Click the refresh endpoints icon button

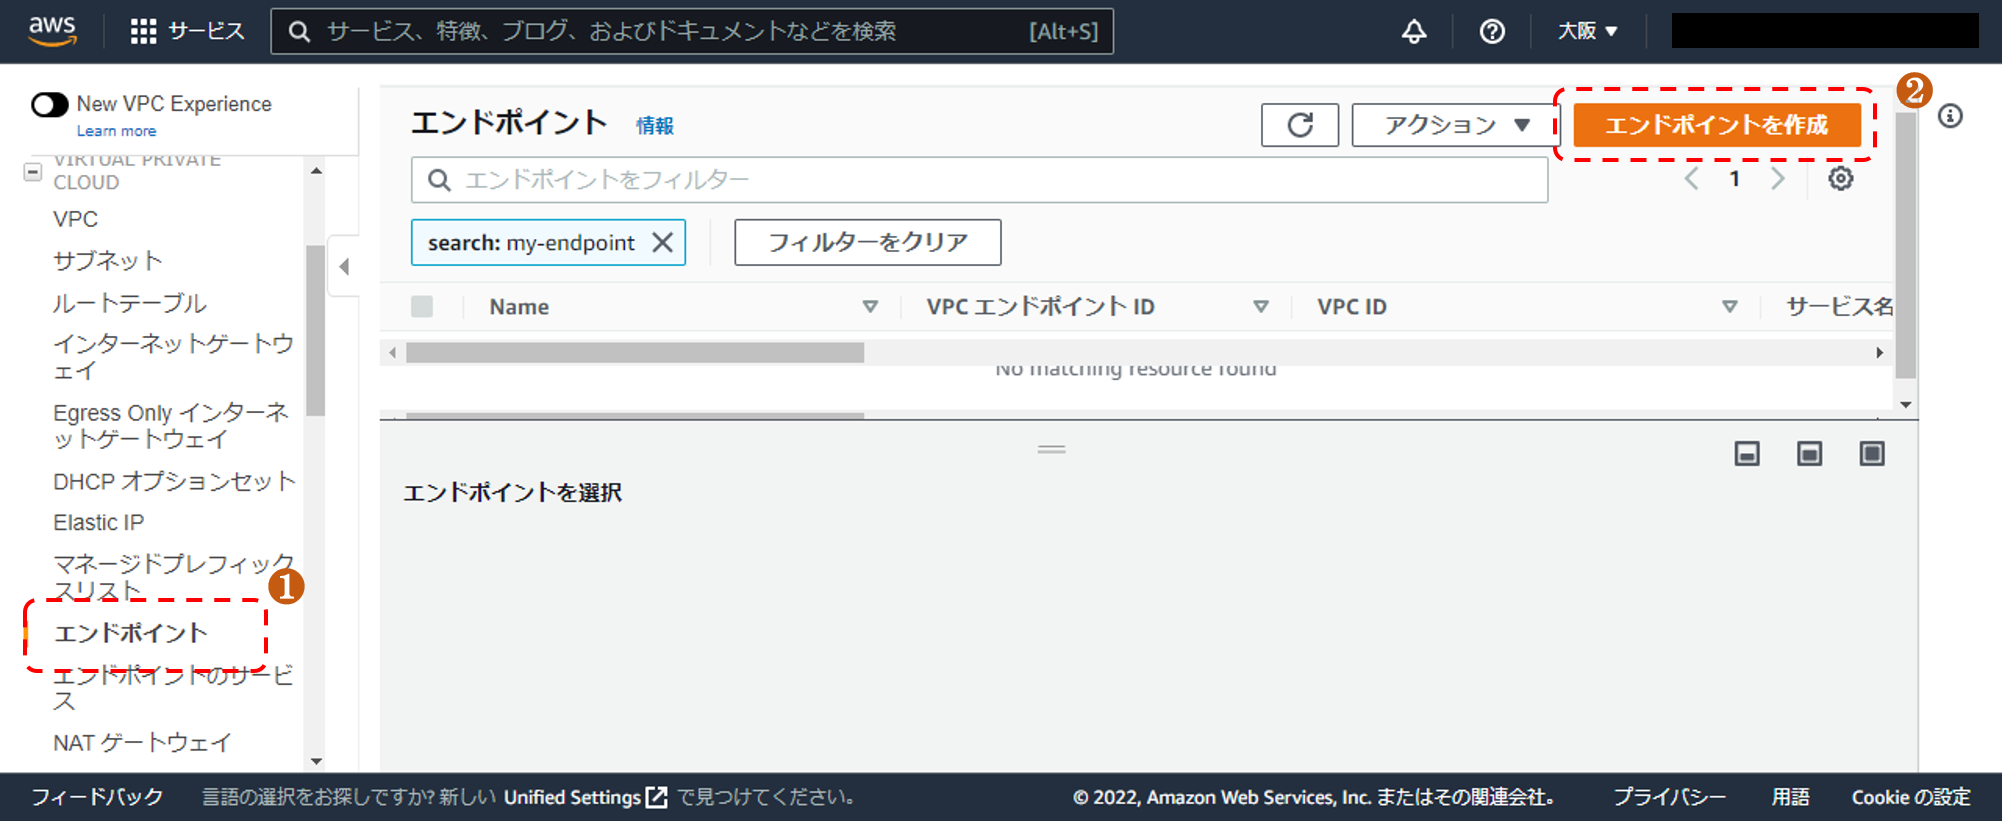(1299, 125)
